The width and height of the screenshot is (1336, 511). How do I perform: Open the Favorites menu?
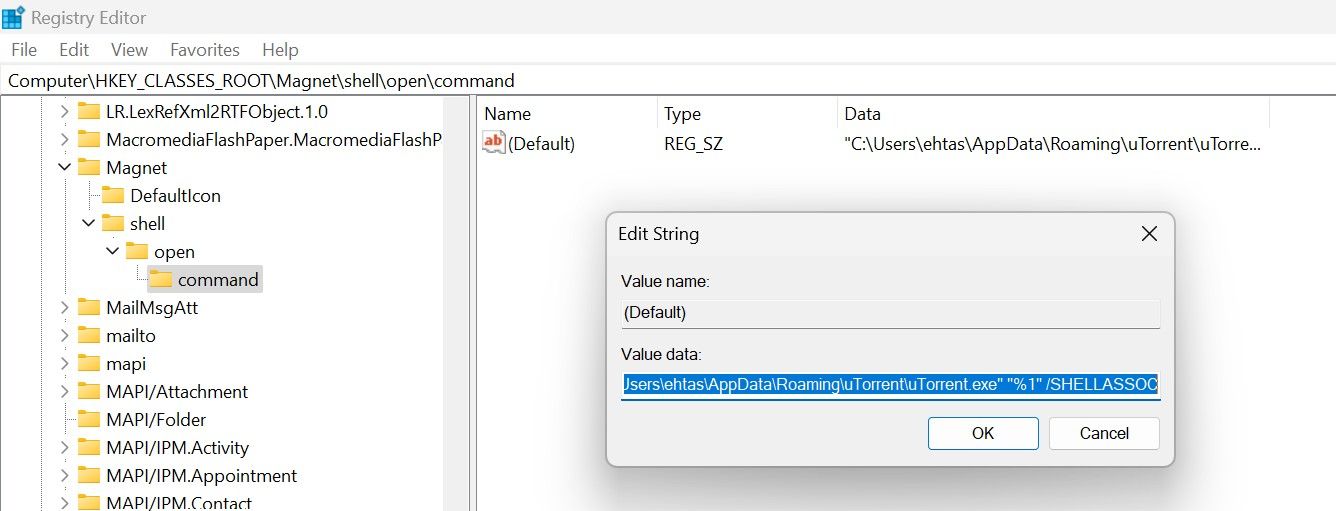pos(204,49)
